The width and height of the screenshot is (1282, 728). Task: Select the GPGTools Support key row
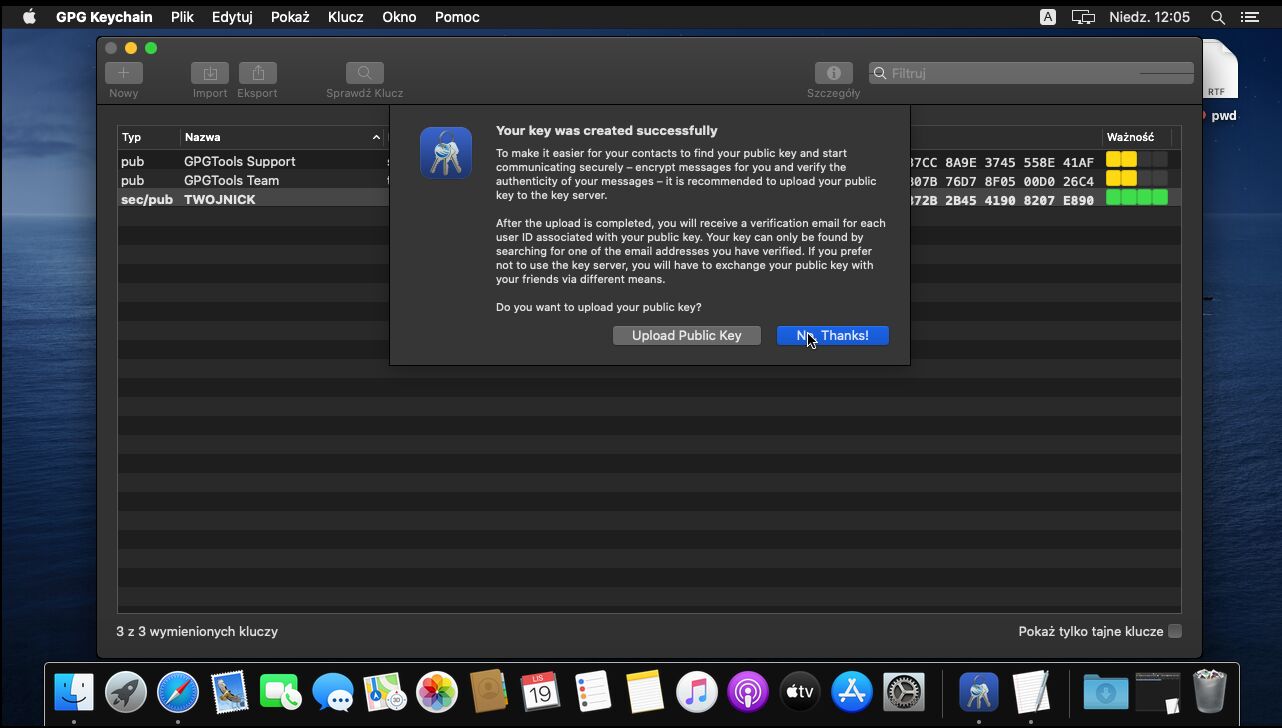(240, 161)
